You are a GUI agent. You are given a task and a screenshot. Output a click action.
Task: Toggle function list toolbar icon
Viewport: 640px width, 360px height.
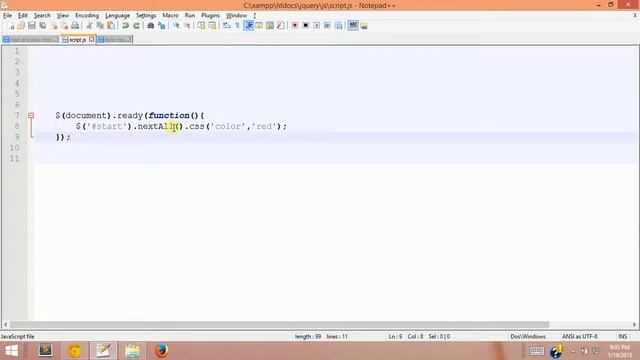pos(281,26)
